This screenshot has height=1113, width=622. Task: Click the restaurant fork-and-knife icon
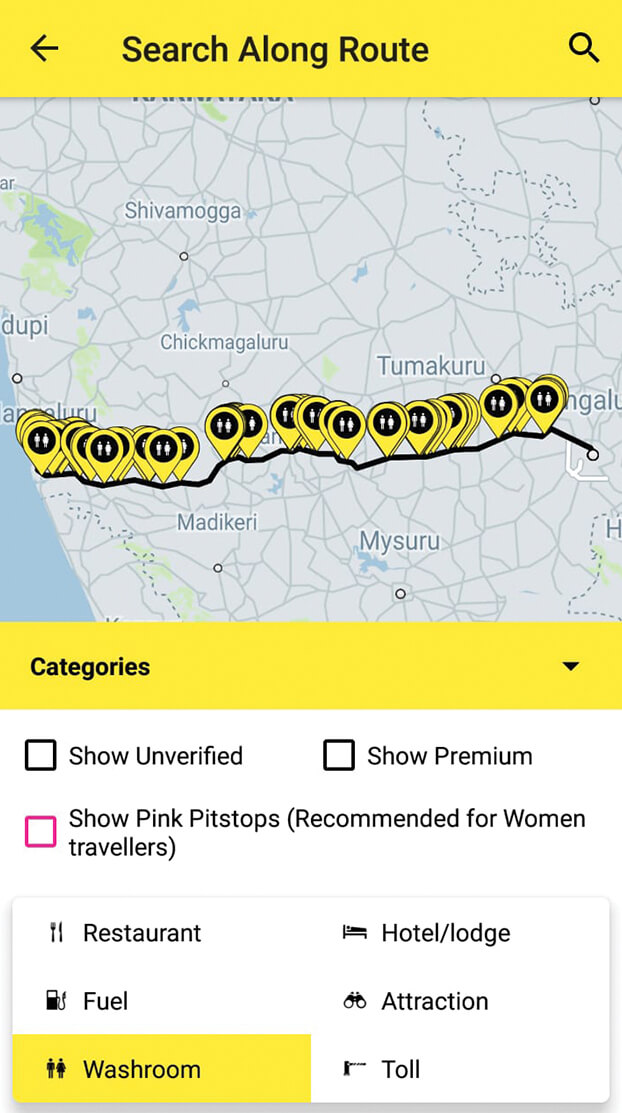pos(57,932)
